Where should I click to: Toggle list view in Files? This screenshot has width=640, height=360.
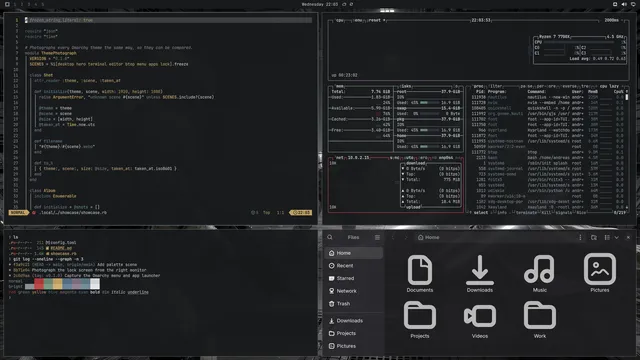[x=607, y=237]
